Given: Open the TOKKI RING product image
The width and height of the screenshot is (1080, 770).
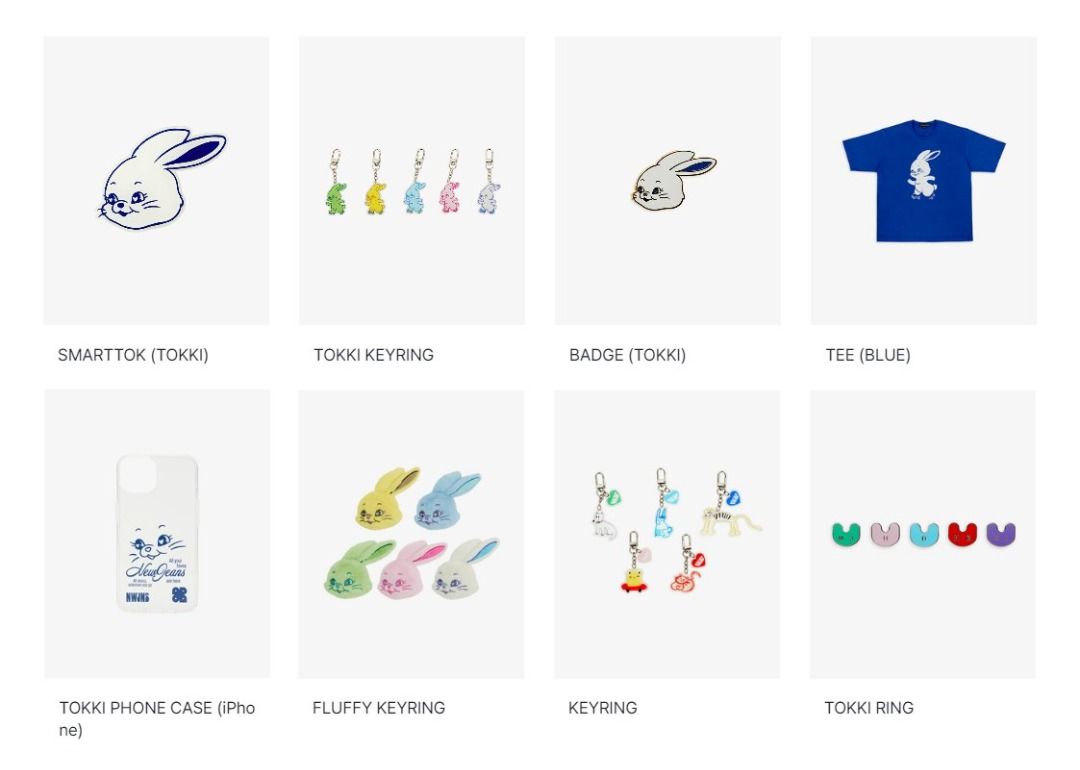Looking at the screenshot, I should click(x=923, y=534).
